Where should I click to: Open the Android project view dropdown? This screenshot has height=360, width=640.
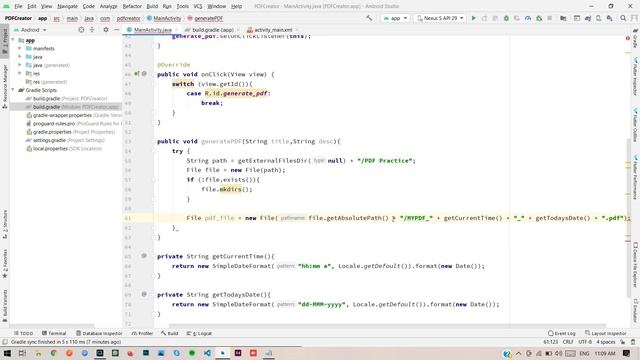click(30, 30)
